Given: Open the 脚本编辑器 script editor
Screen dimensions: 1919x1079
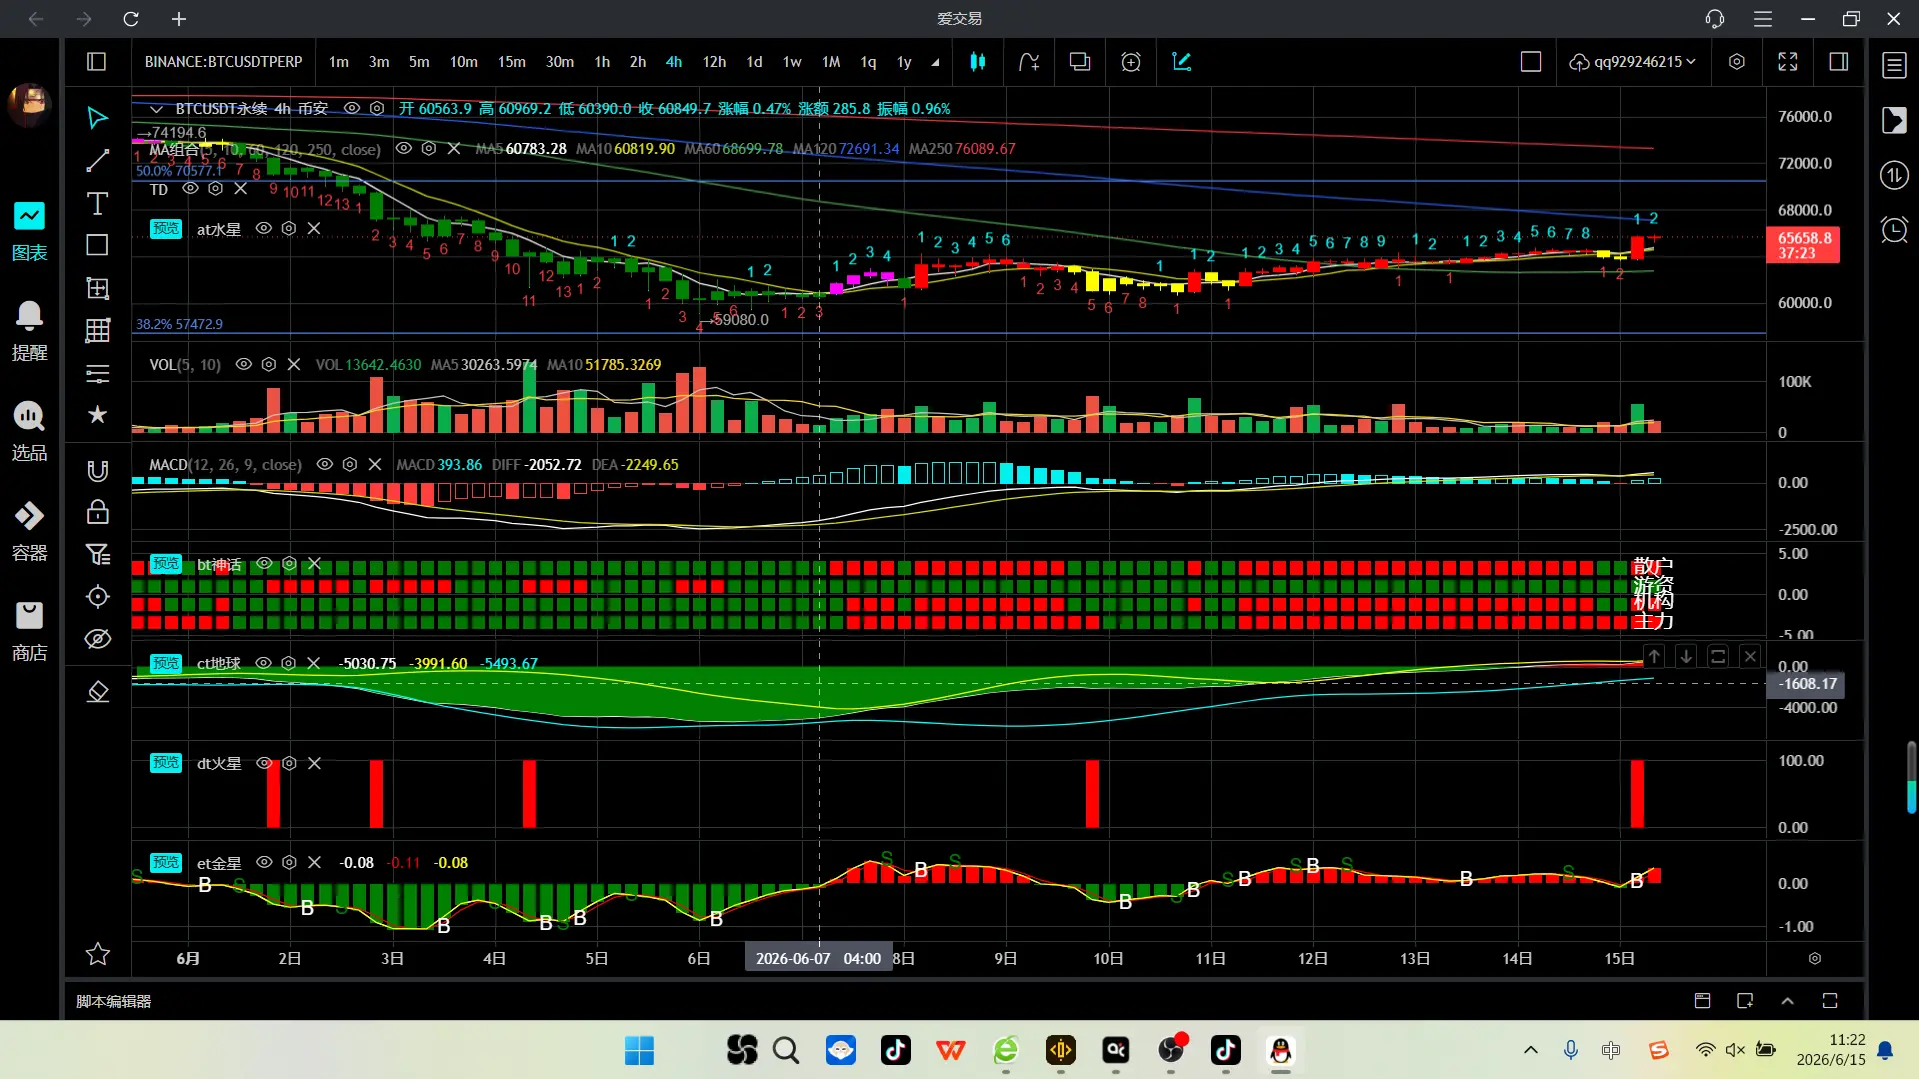Looking at the screenshot, I should [114, 1001].
